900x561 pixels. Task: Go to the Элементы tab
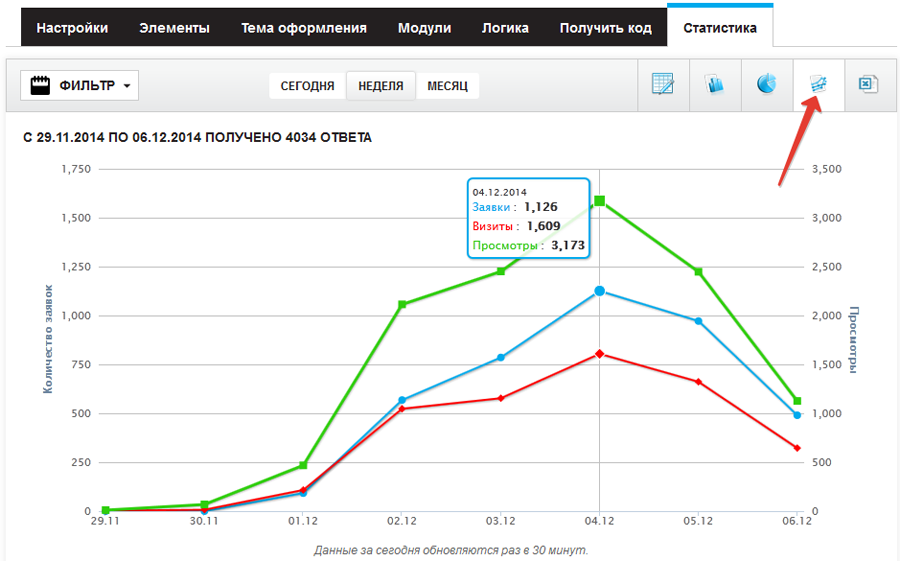[175, 28]
